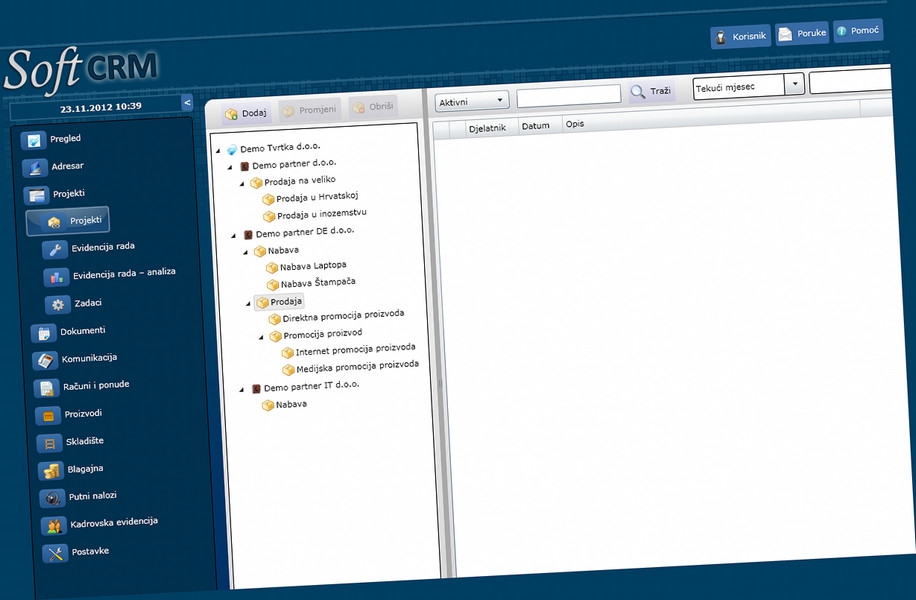Click the Soft CRM logo
The image size is (916, 600).
81,70
